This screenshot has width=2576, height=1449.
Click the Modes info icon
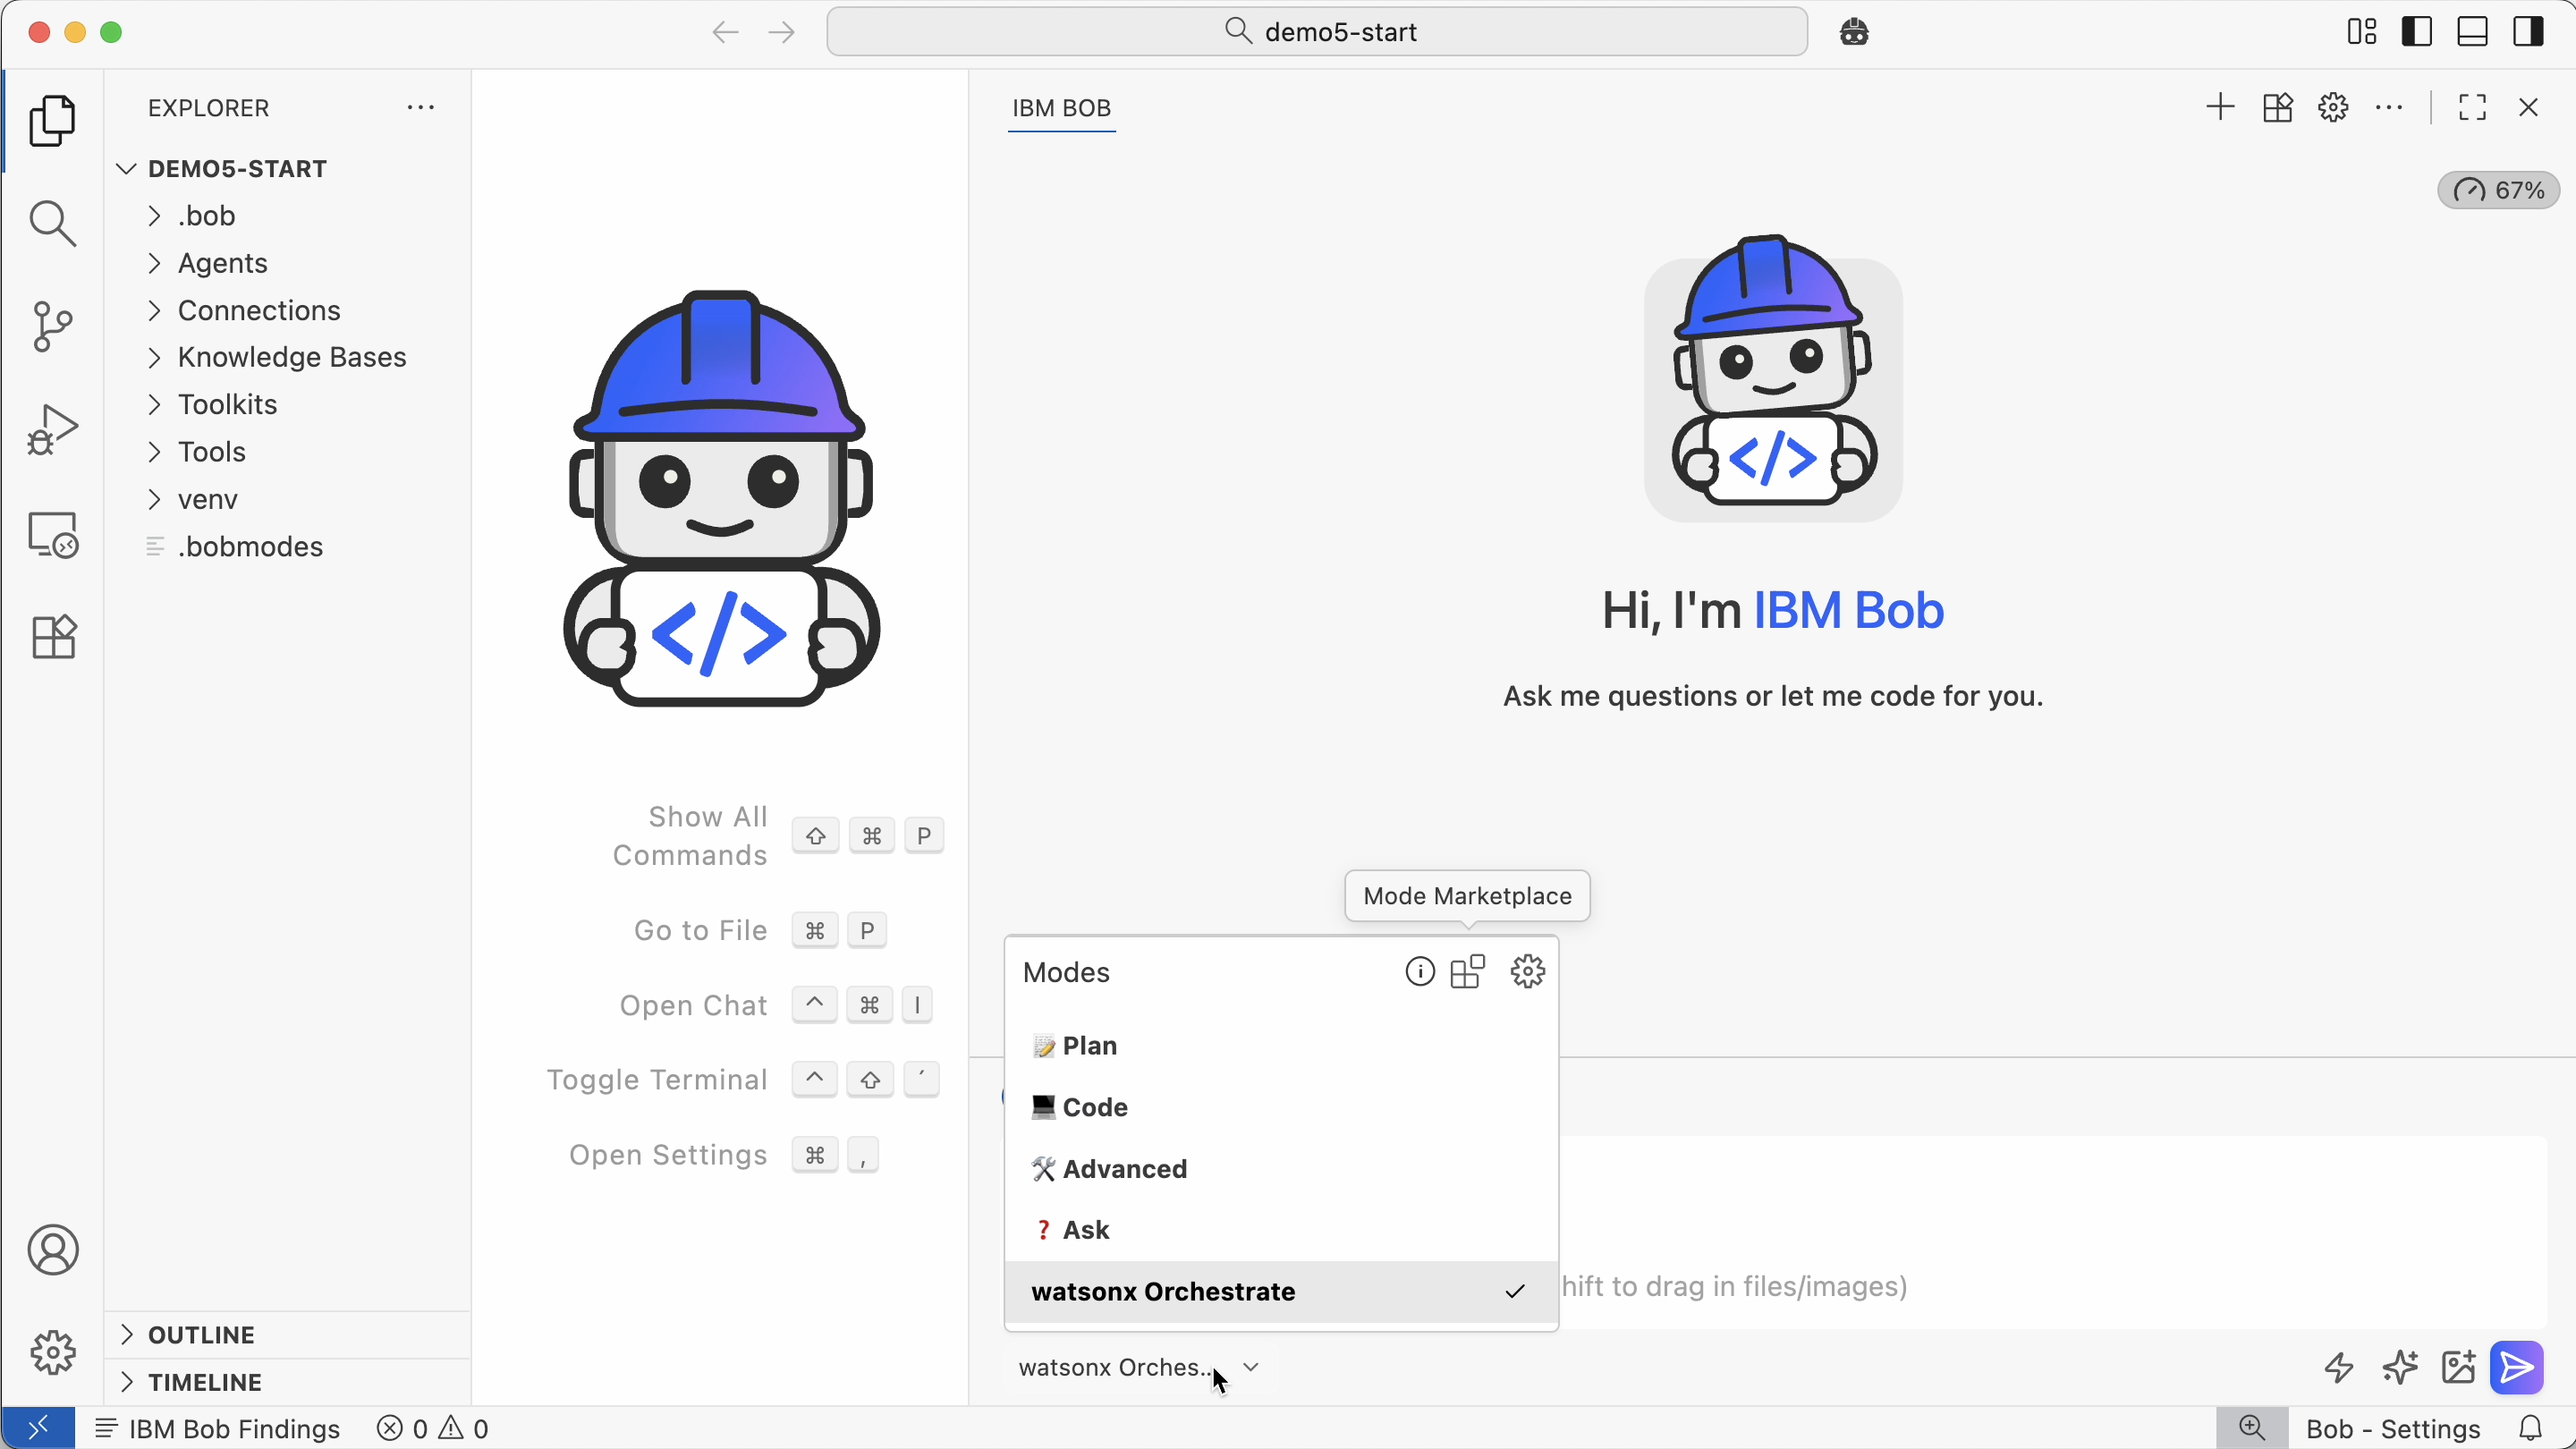1419,972
